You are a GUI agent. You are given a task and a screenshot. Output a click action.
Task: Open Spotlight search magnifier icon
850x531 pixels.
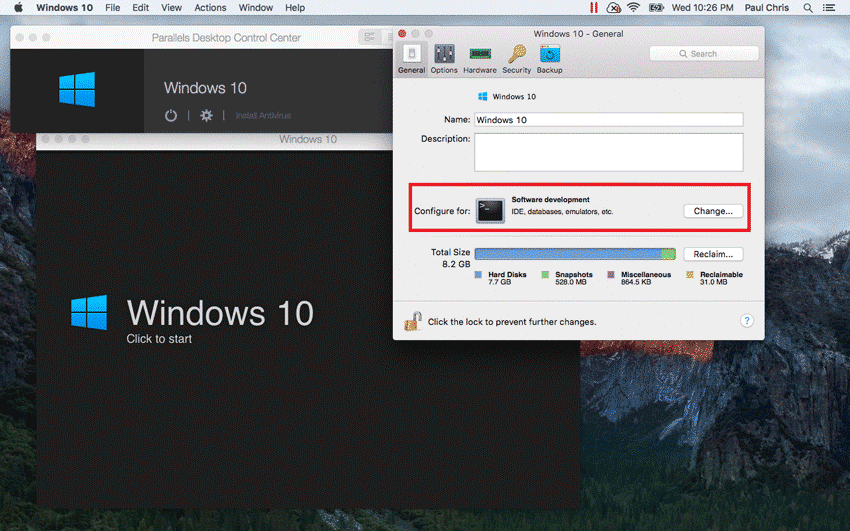coord(808,8)
